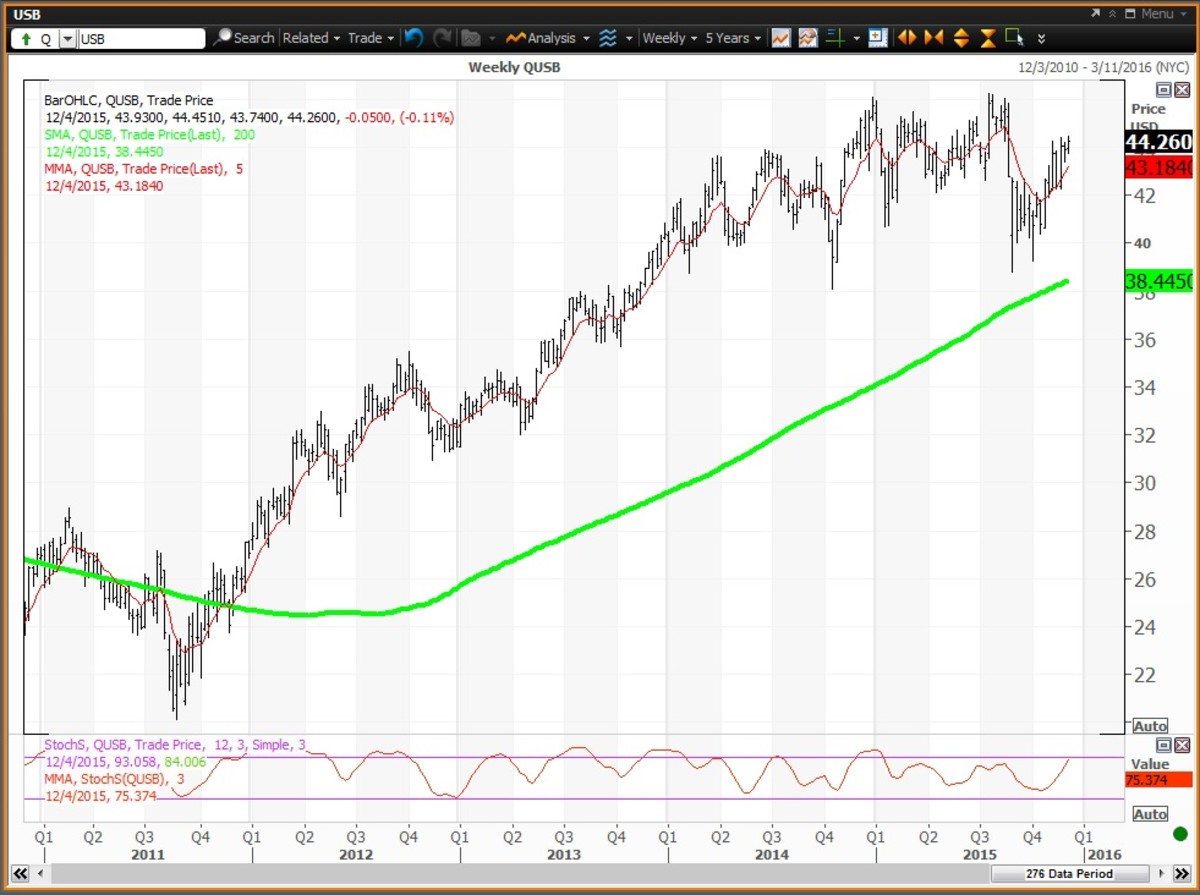Screen dimensions: 1200x895
Task: Click the vertical expand arrows icon
Action: click(x=961, y=38)
